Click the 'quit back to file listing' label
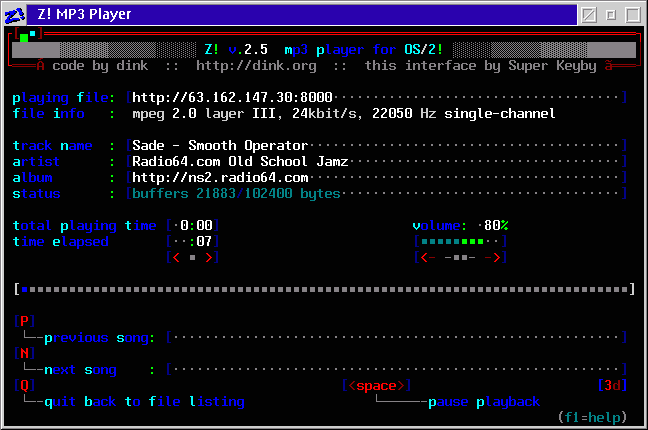Screen dimensions: 648x430 coord(144,401)
